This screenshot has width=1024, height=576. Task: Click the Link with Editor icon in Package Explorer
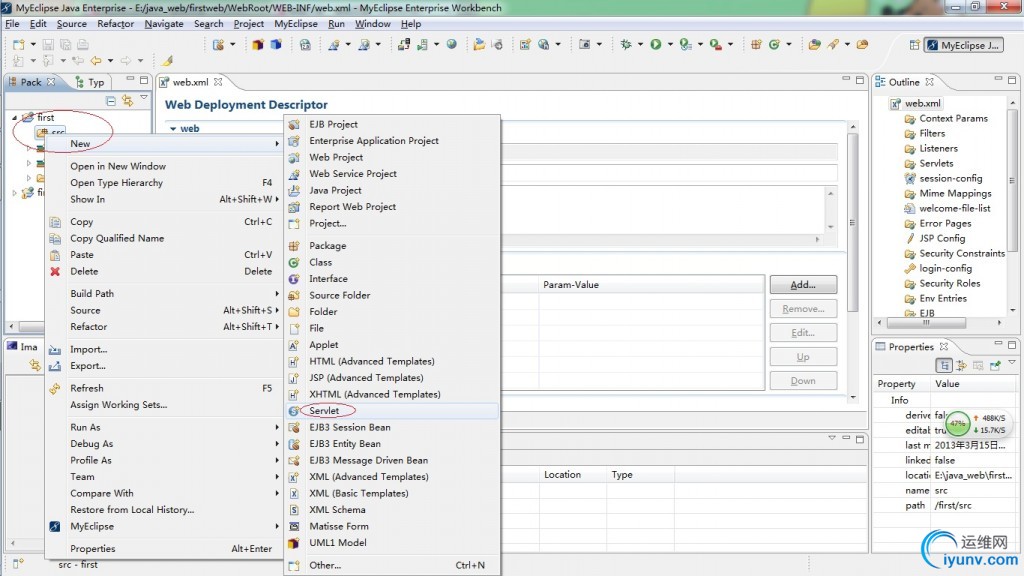tap(127, 101)
